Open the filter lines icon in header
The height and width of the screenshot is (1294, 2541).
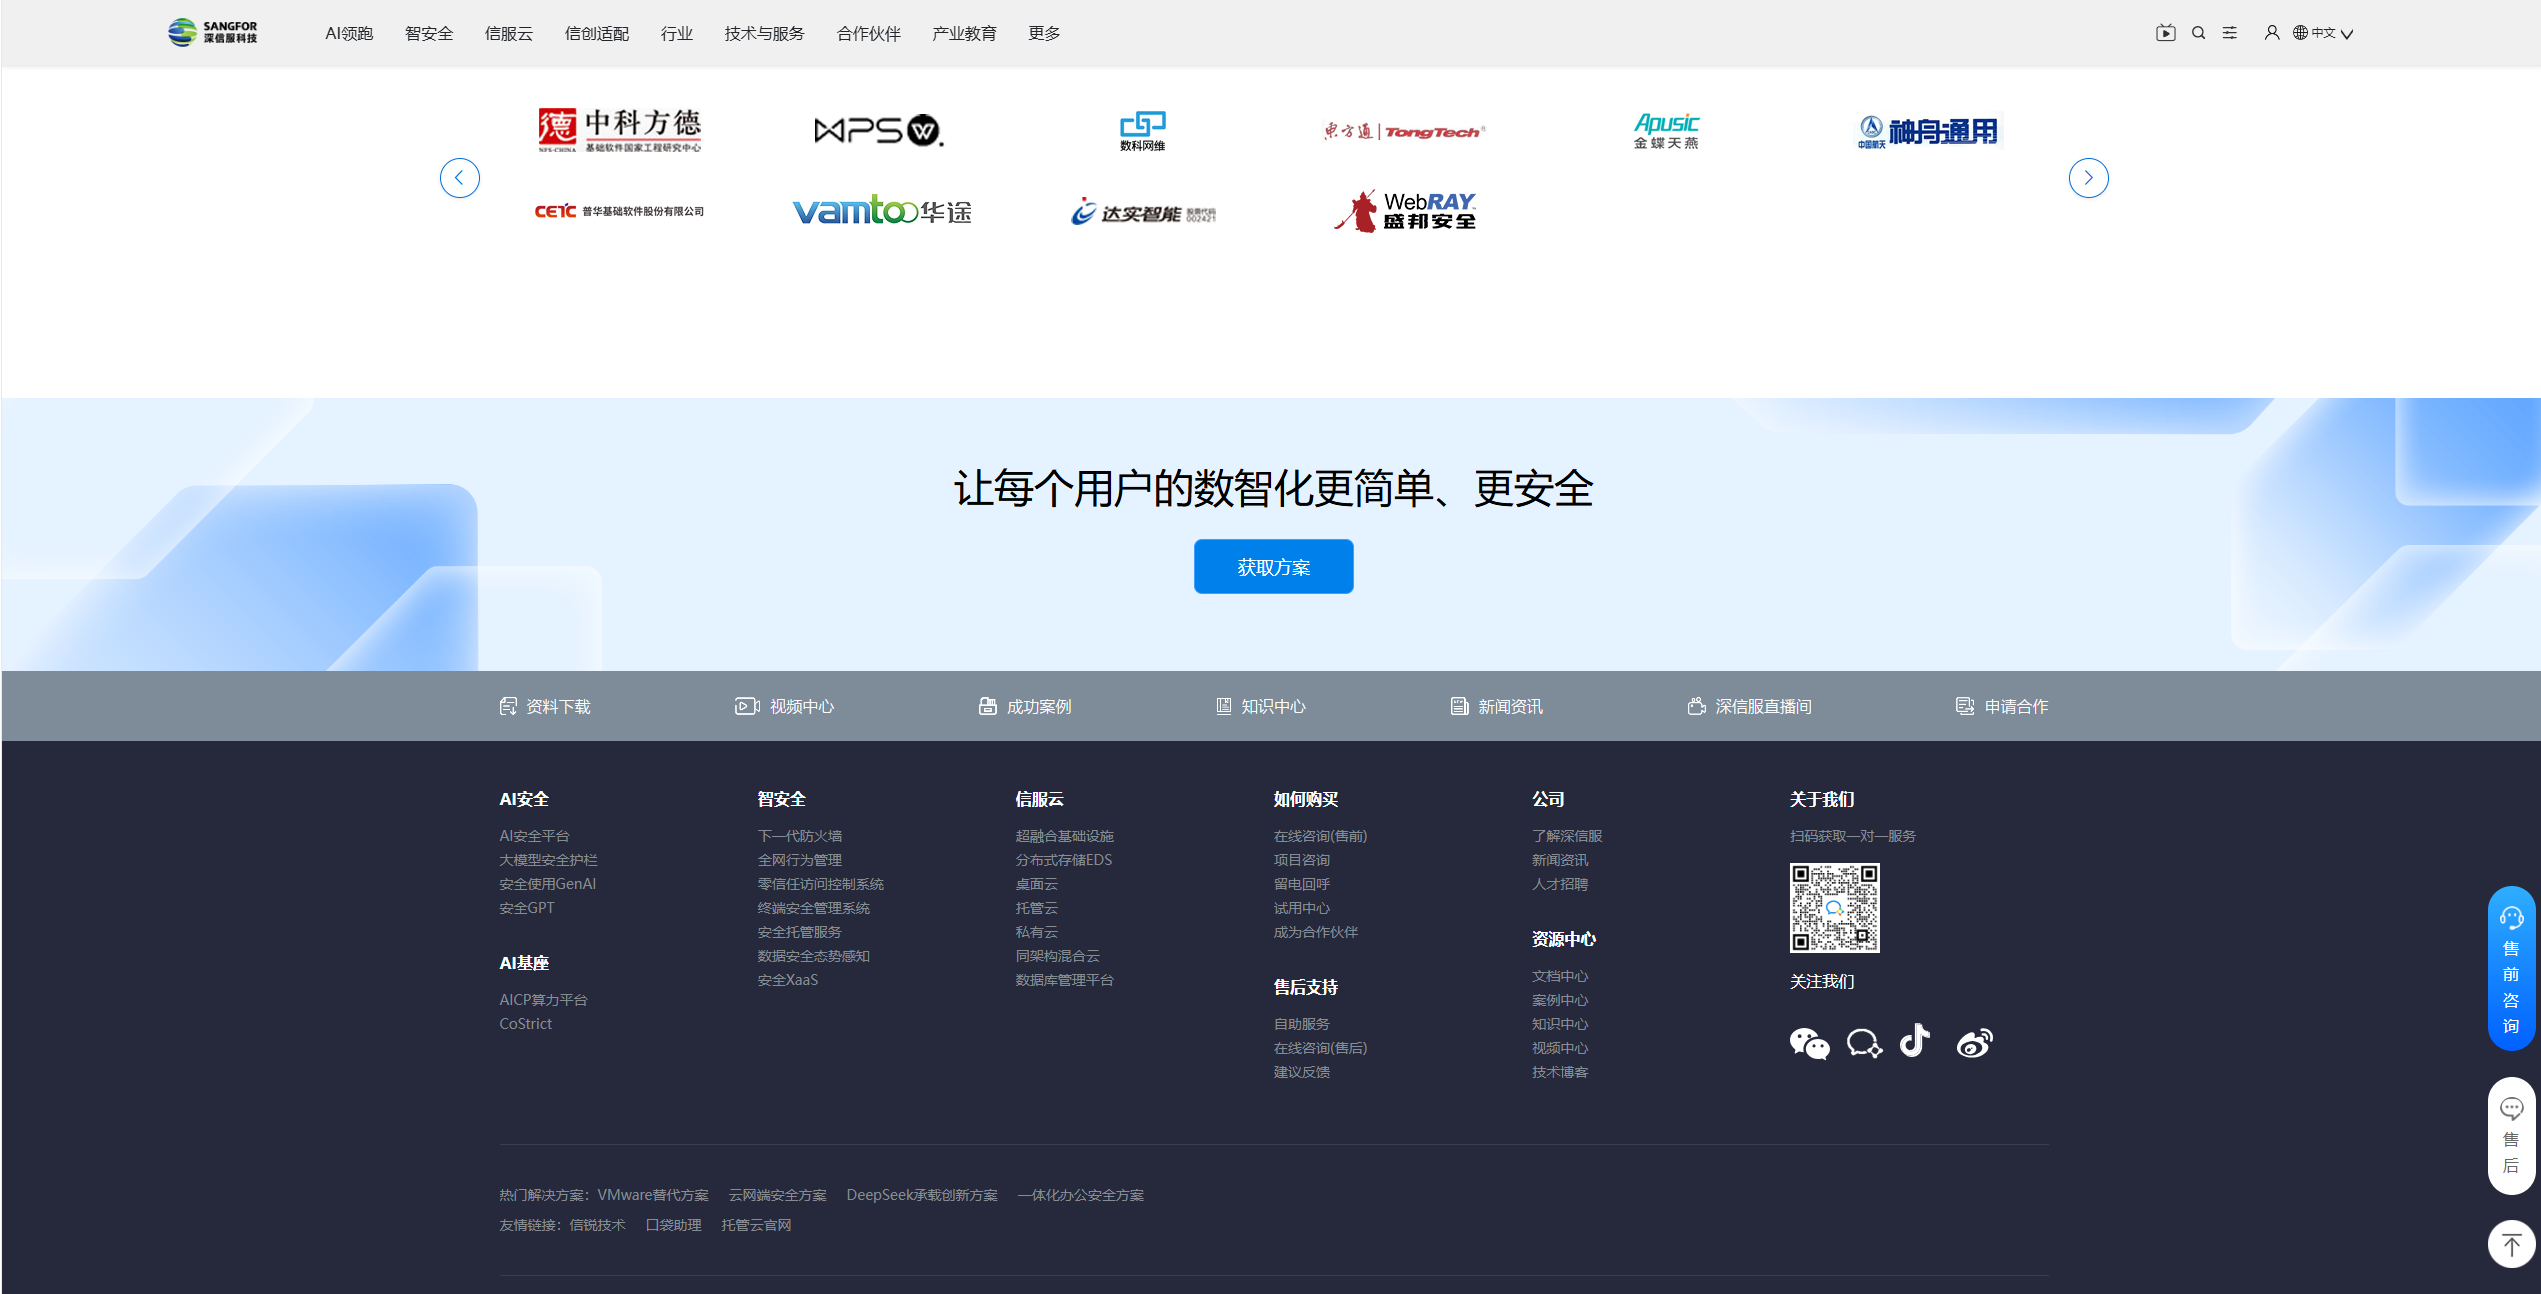[2230, 33]
